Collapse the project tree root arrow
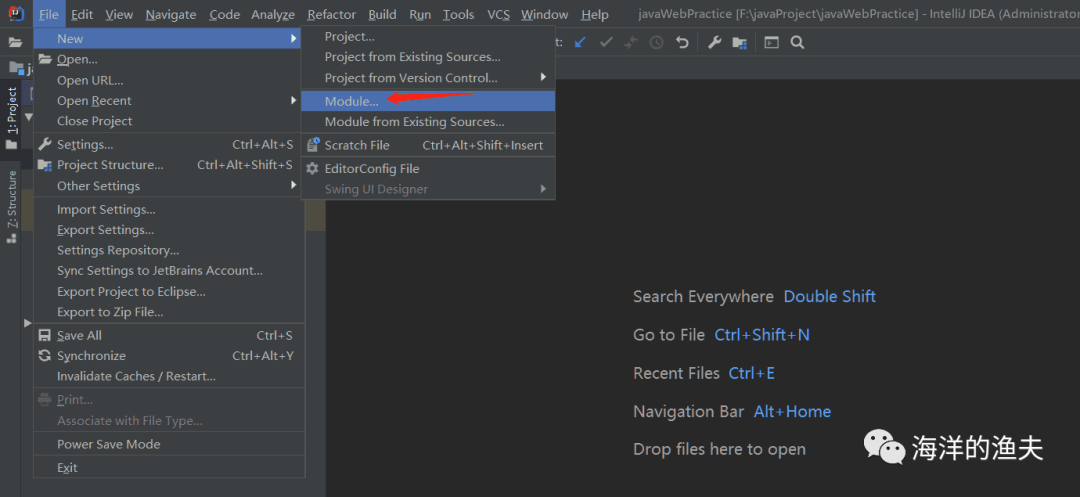Screen dimensions: 1080x497 (x=28, y=117)
